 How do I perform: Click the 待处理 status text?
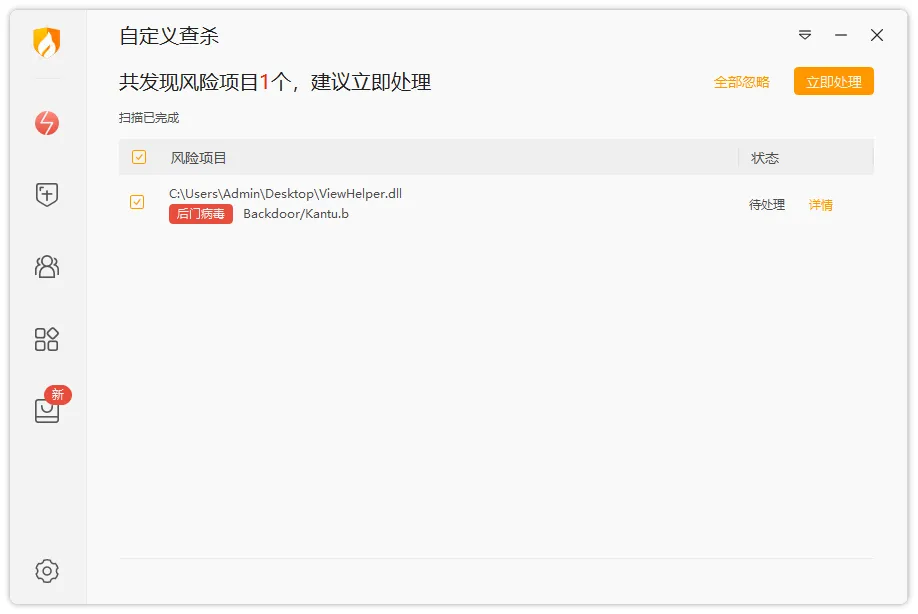pos(767,205)
